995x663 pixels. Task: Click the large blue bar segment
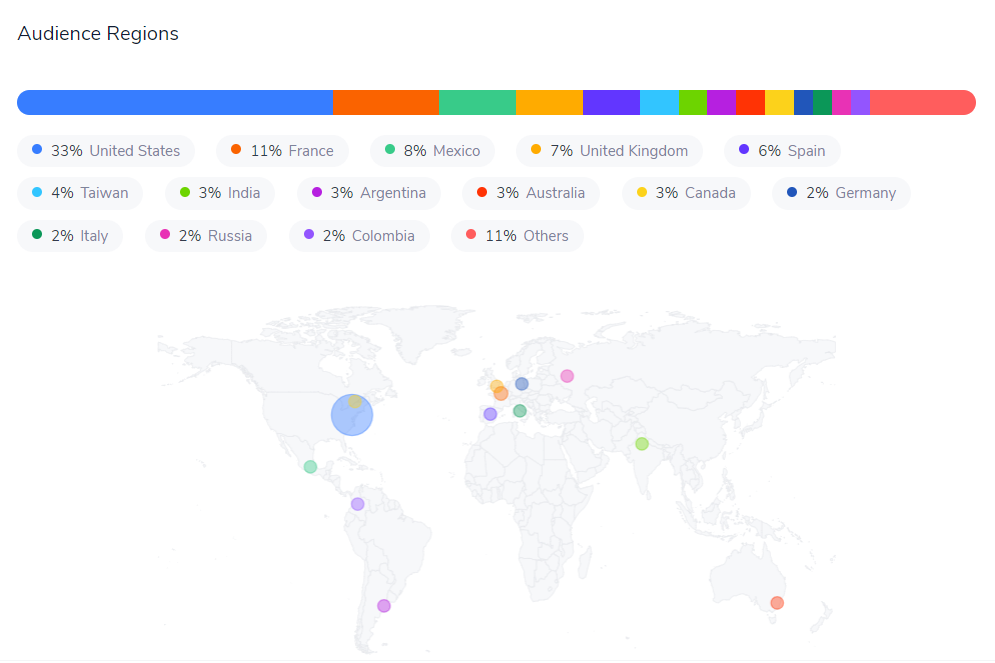click(175, 103)
